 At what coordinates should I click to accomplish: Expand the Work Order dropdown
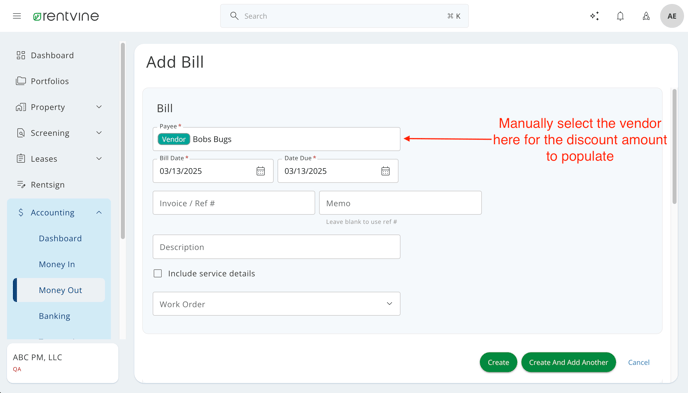[276, 304]
